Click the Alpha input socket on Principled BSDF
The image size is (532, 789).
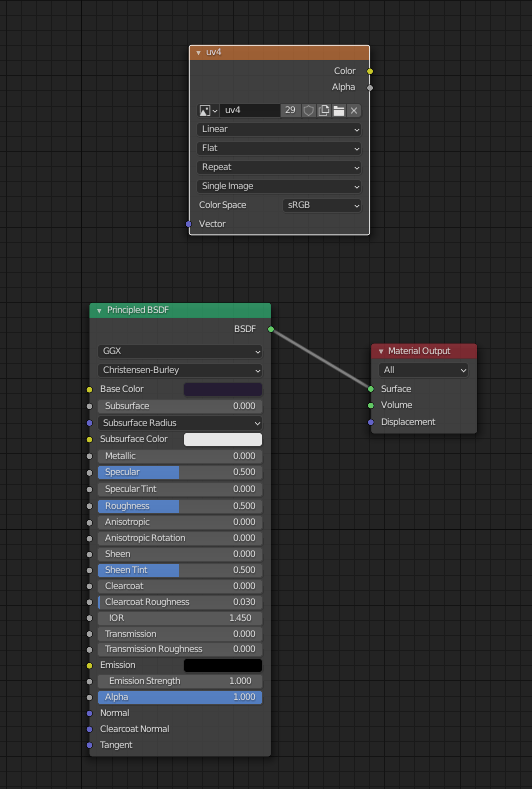click(x=90, y=697)
